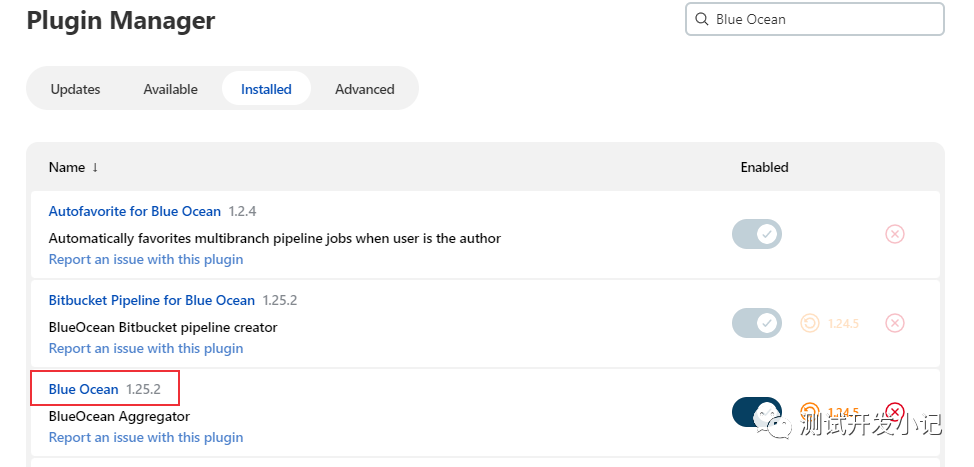Go to the Advanced tab
This screenshot has height=467, width=974.
[x=364, y=89]
